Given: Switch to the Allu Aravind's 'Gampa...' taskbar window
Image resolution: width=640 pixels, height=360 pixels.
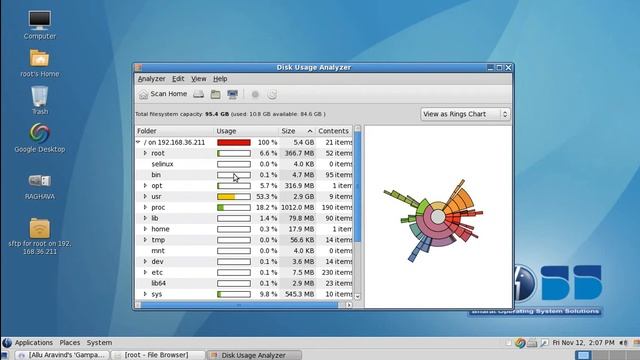Looking at the screenshot, I should coord(63,355).
